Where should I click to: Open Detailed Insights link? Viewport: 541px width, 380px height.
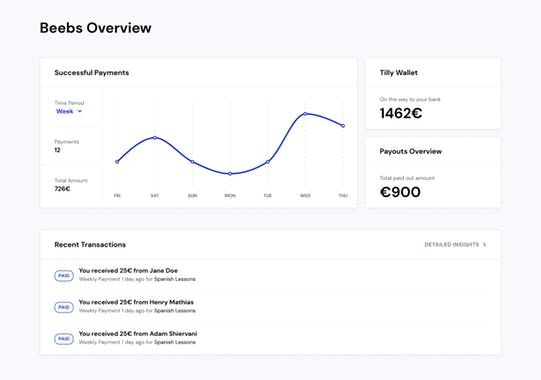click(x=455, y=244)
